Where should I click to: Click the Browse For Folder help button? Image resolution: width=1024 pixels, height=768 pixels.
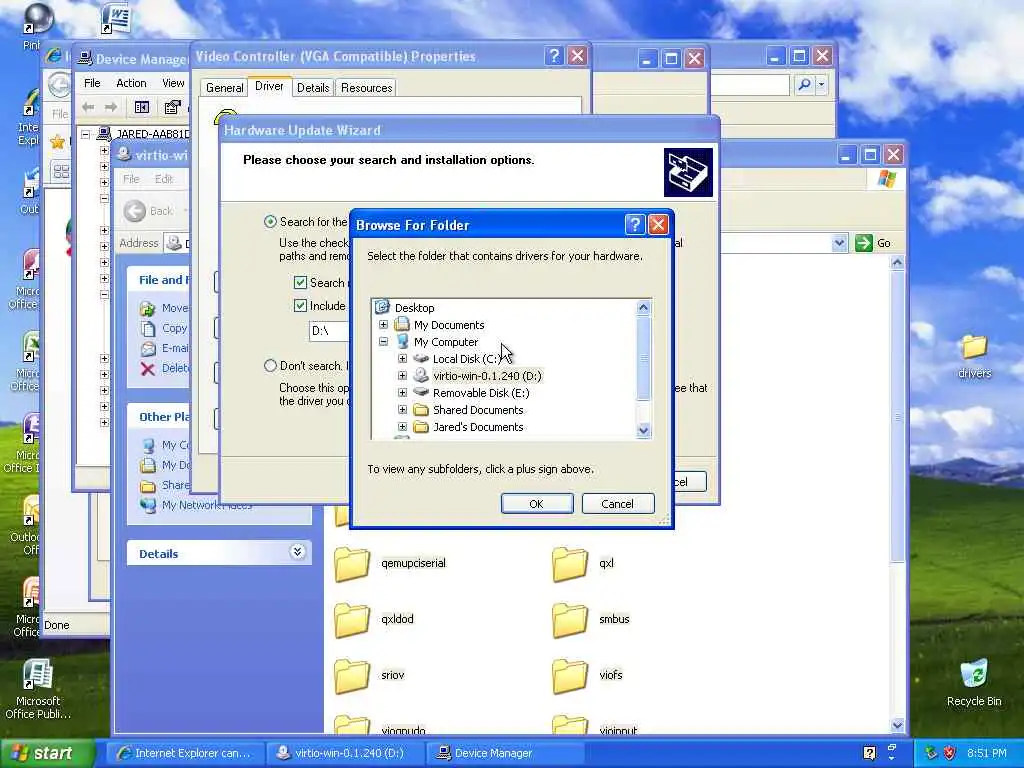click(x=635, y=225)
